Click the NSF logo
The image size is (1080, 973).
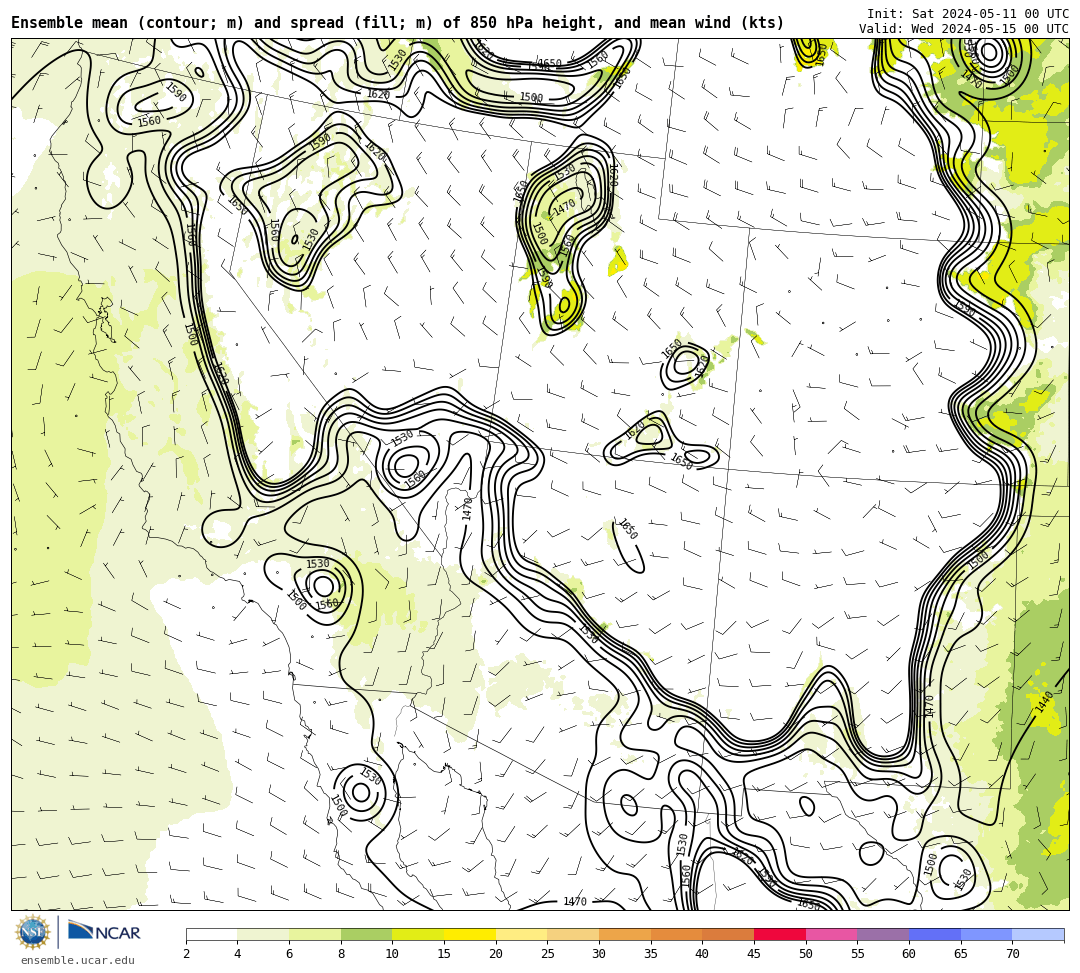tap(32, 932)
